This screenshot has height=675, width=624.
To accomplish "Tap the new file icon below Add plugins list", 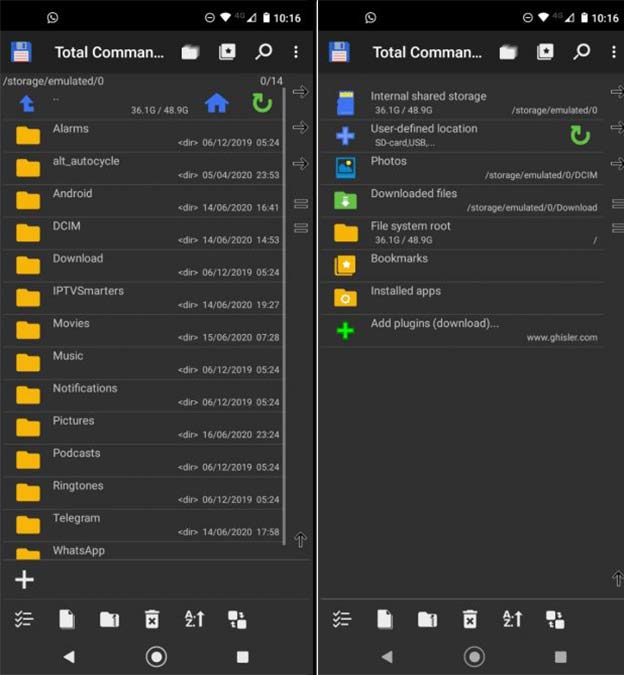I will tap(385, 619).
